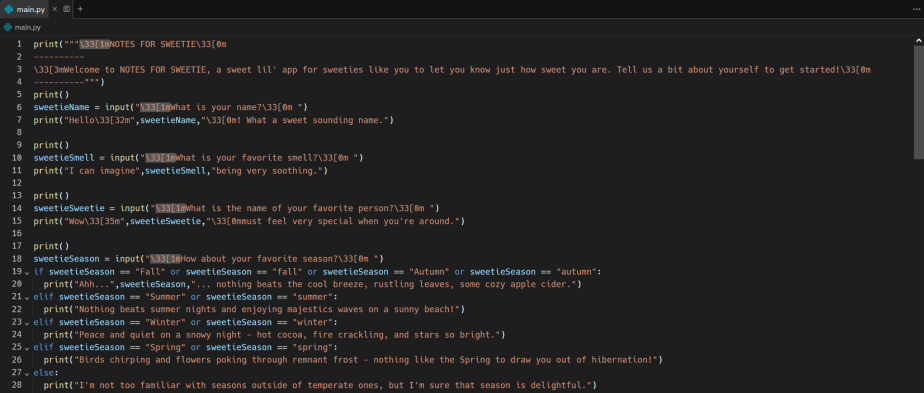Screen dimensions: 924x393
Task: Click line number 12 in the gutter
Action: [17, 183]
